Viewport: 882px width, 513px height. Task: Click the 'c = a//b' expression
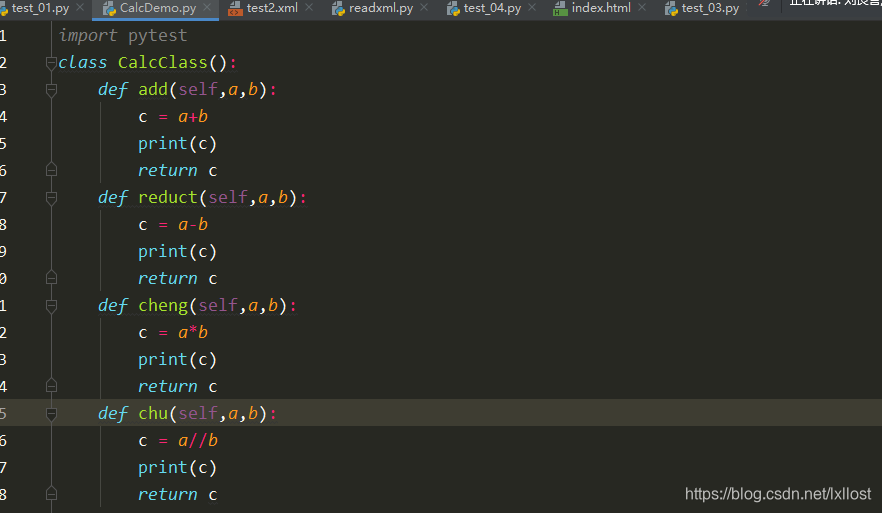tap(178, 440)
